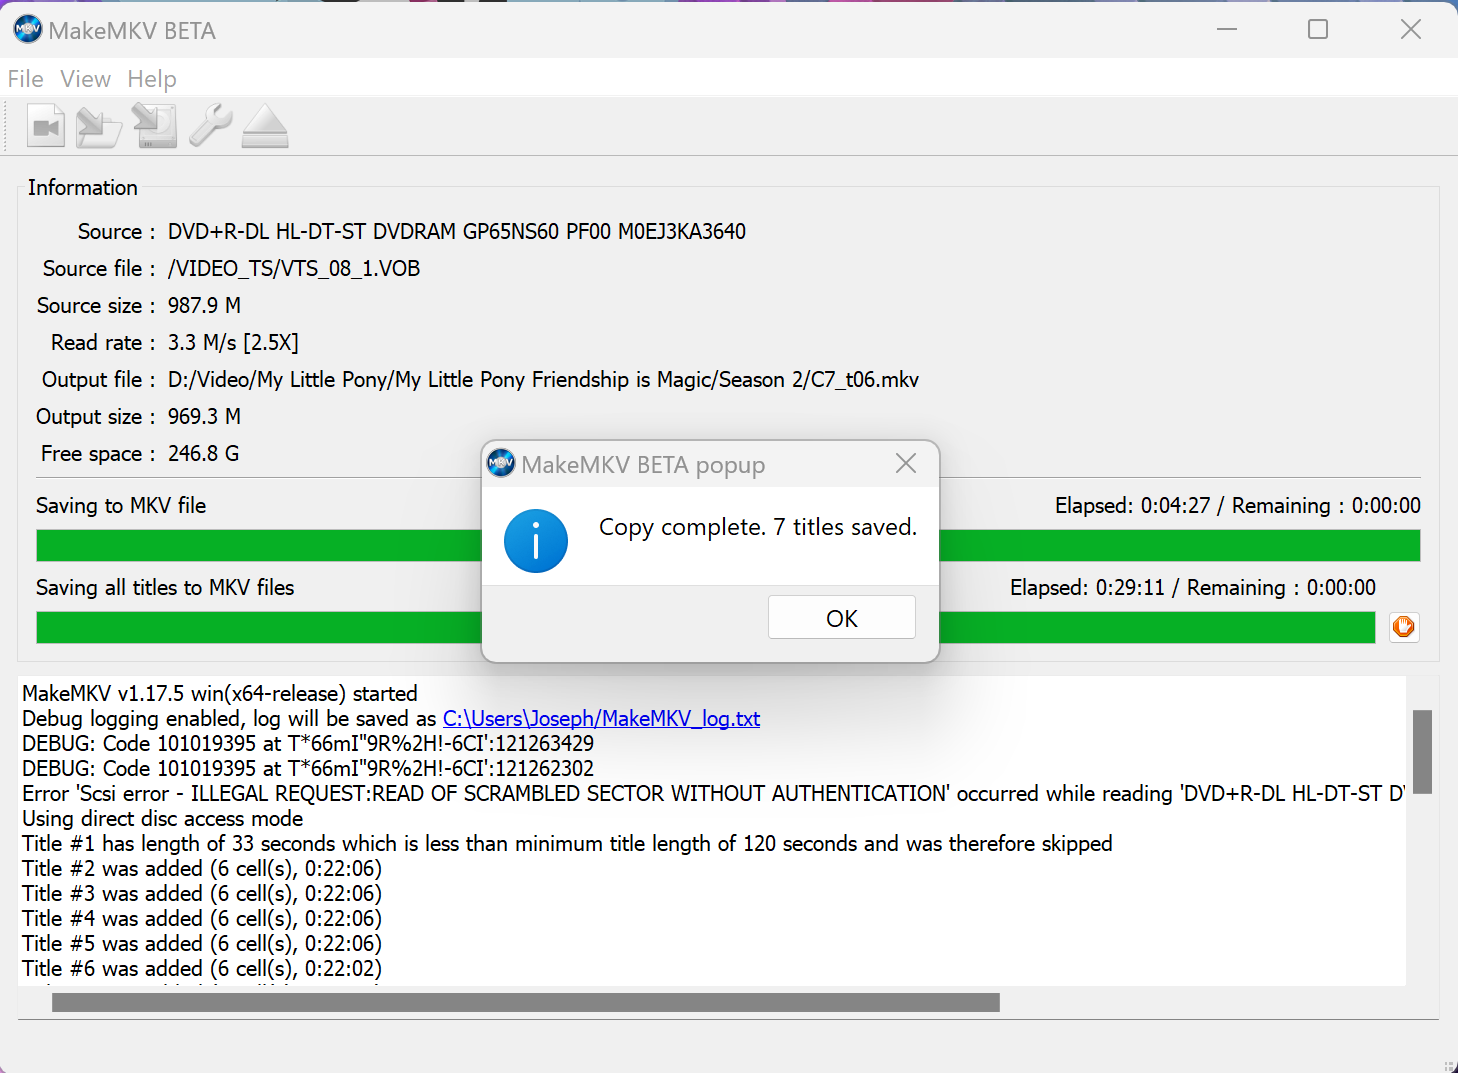This screenshot has height=1073, width=1458.
Task: Click the Output size value 969.3 M
Action: coord(204,417)
